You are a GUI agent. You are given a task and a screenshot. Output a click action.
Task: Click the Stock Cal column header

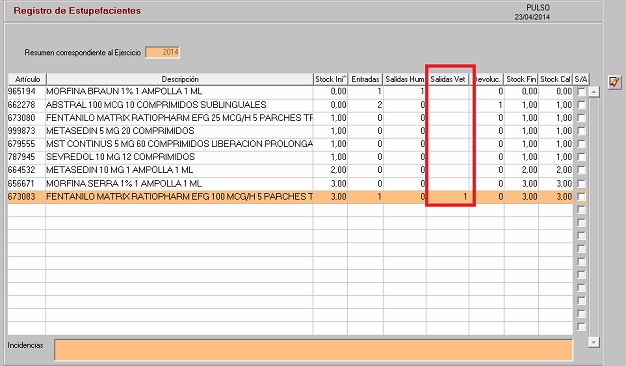click(555, 79)
